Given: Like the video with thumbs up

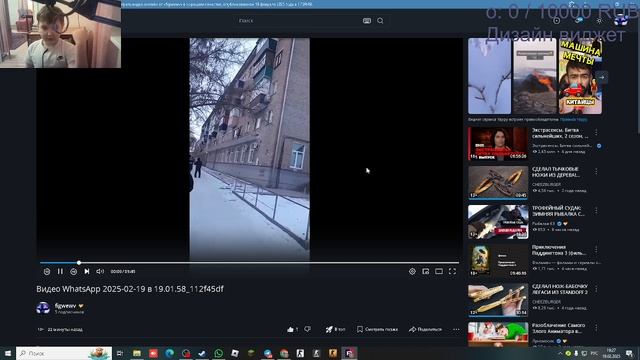Looking at the screenshot, I should click(292, 329).
